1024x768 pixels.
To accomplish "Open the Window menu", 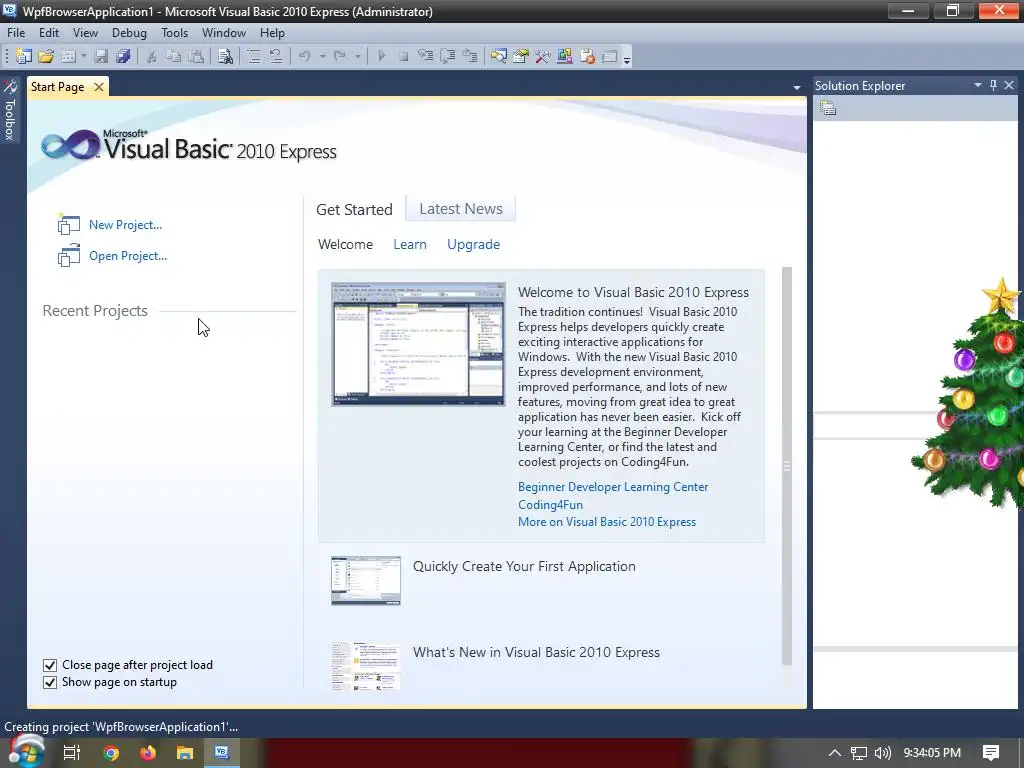I will pyautogui.click(x=223, y=33).
